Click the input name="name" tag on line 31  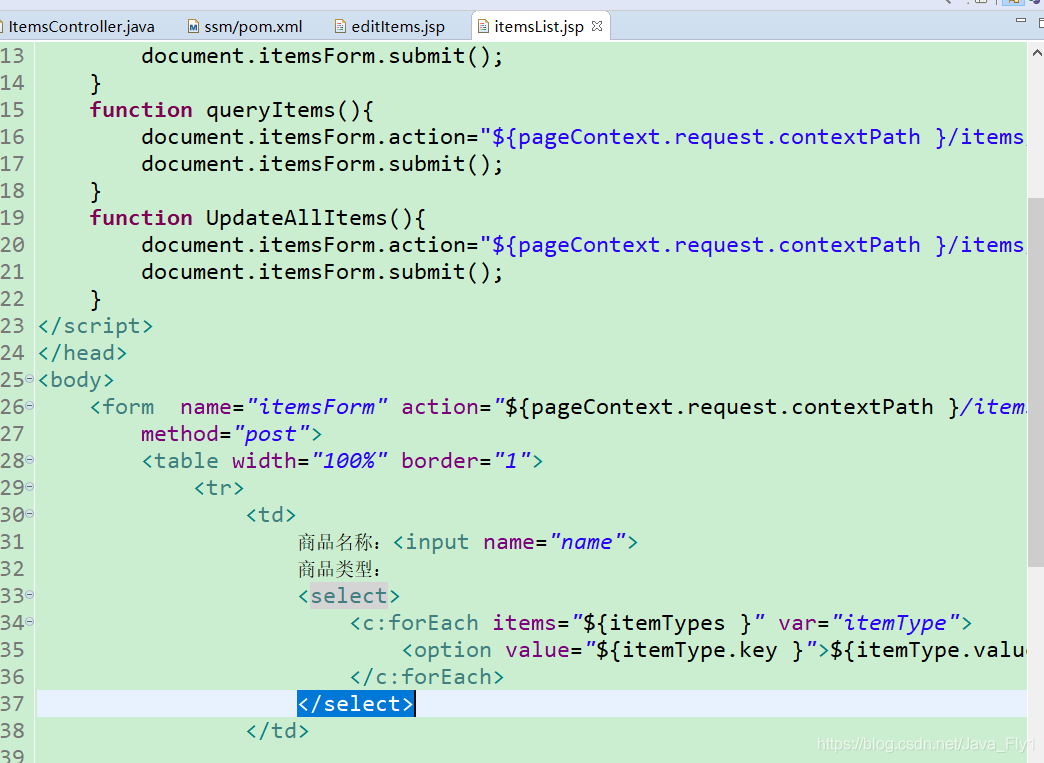pos(515,542)
